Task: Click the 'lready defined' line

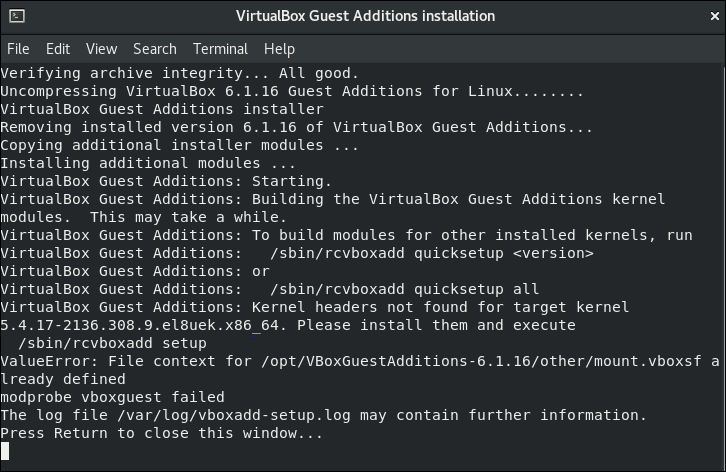Action: [x=63, y=379]
